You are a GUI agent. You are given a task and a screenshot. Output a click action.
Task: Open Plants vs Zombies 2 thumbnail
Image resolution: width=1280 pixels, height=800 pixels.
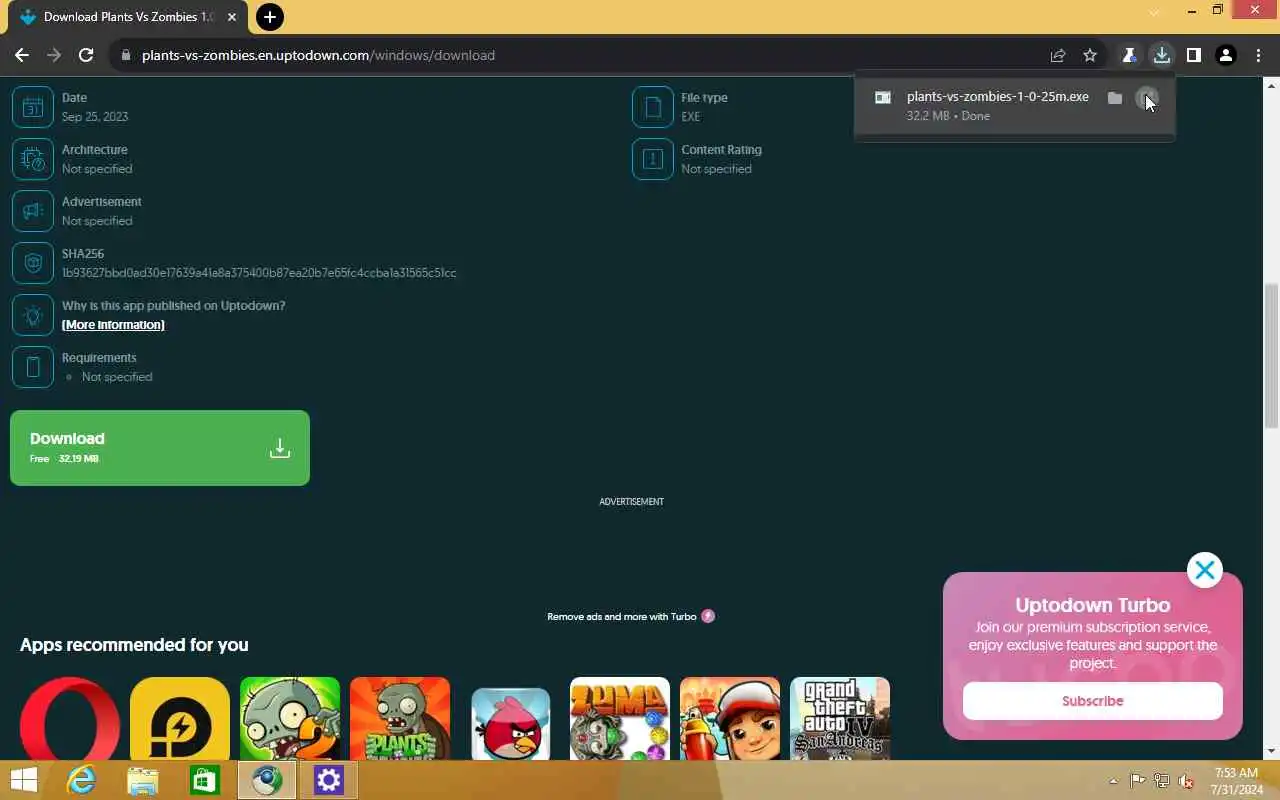290,719
